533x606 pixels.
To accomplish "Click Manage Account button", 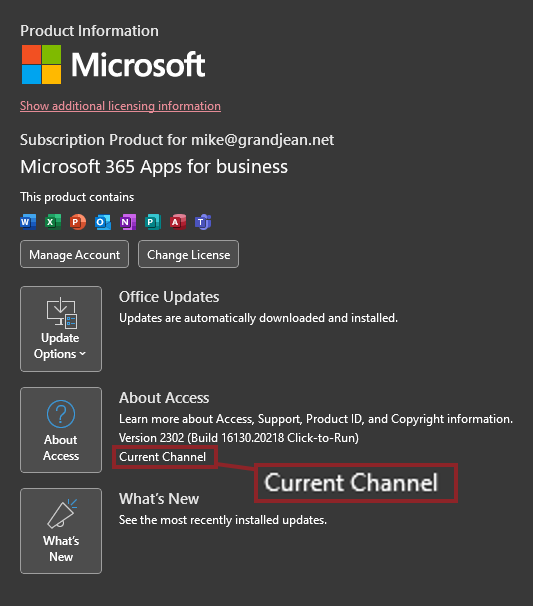I will click(75, 254).
